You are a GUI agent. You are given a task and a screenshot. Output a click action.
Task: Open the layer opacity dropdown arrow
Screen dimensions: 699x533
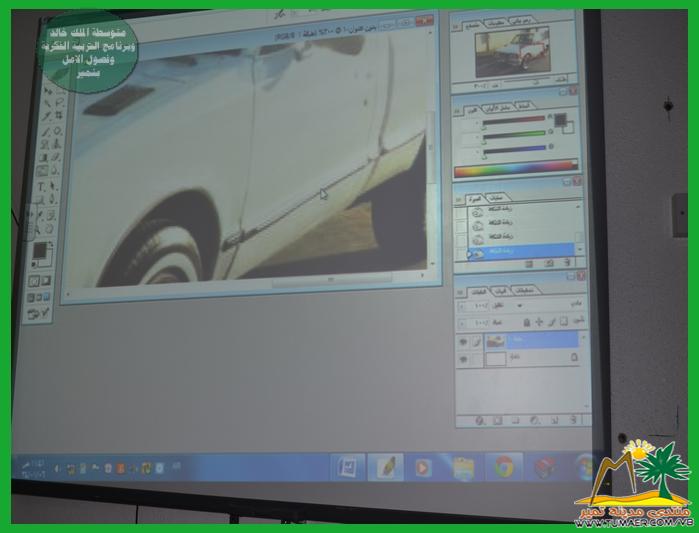point(462,307)
